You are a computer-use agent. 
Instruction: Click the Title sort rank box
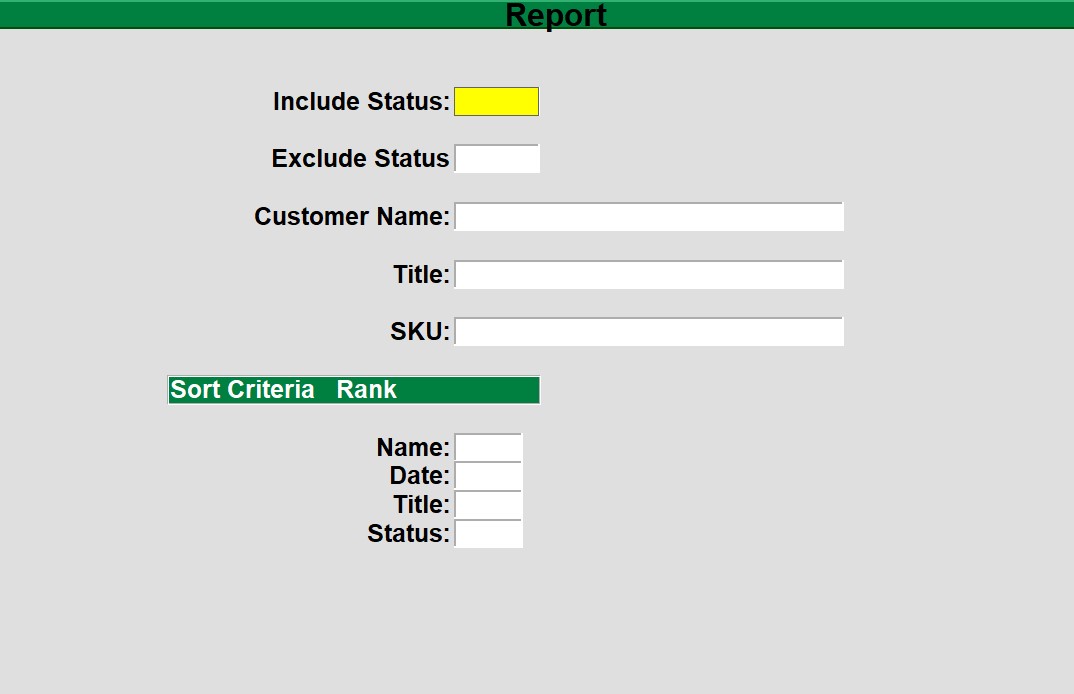pyautogui.click(x=488, y=505)
